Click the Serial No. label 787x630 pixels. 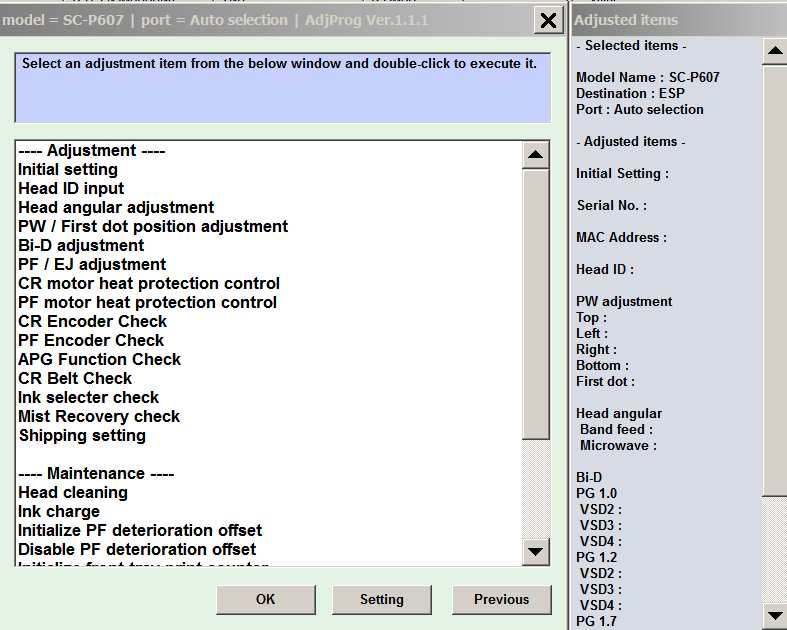pos(612,205)
